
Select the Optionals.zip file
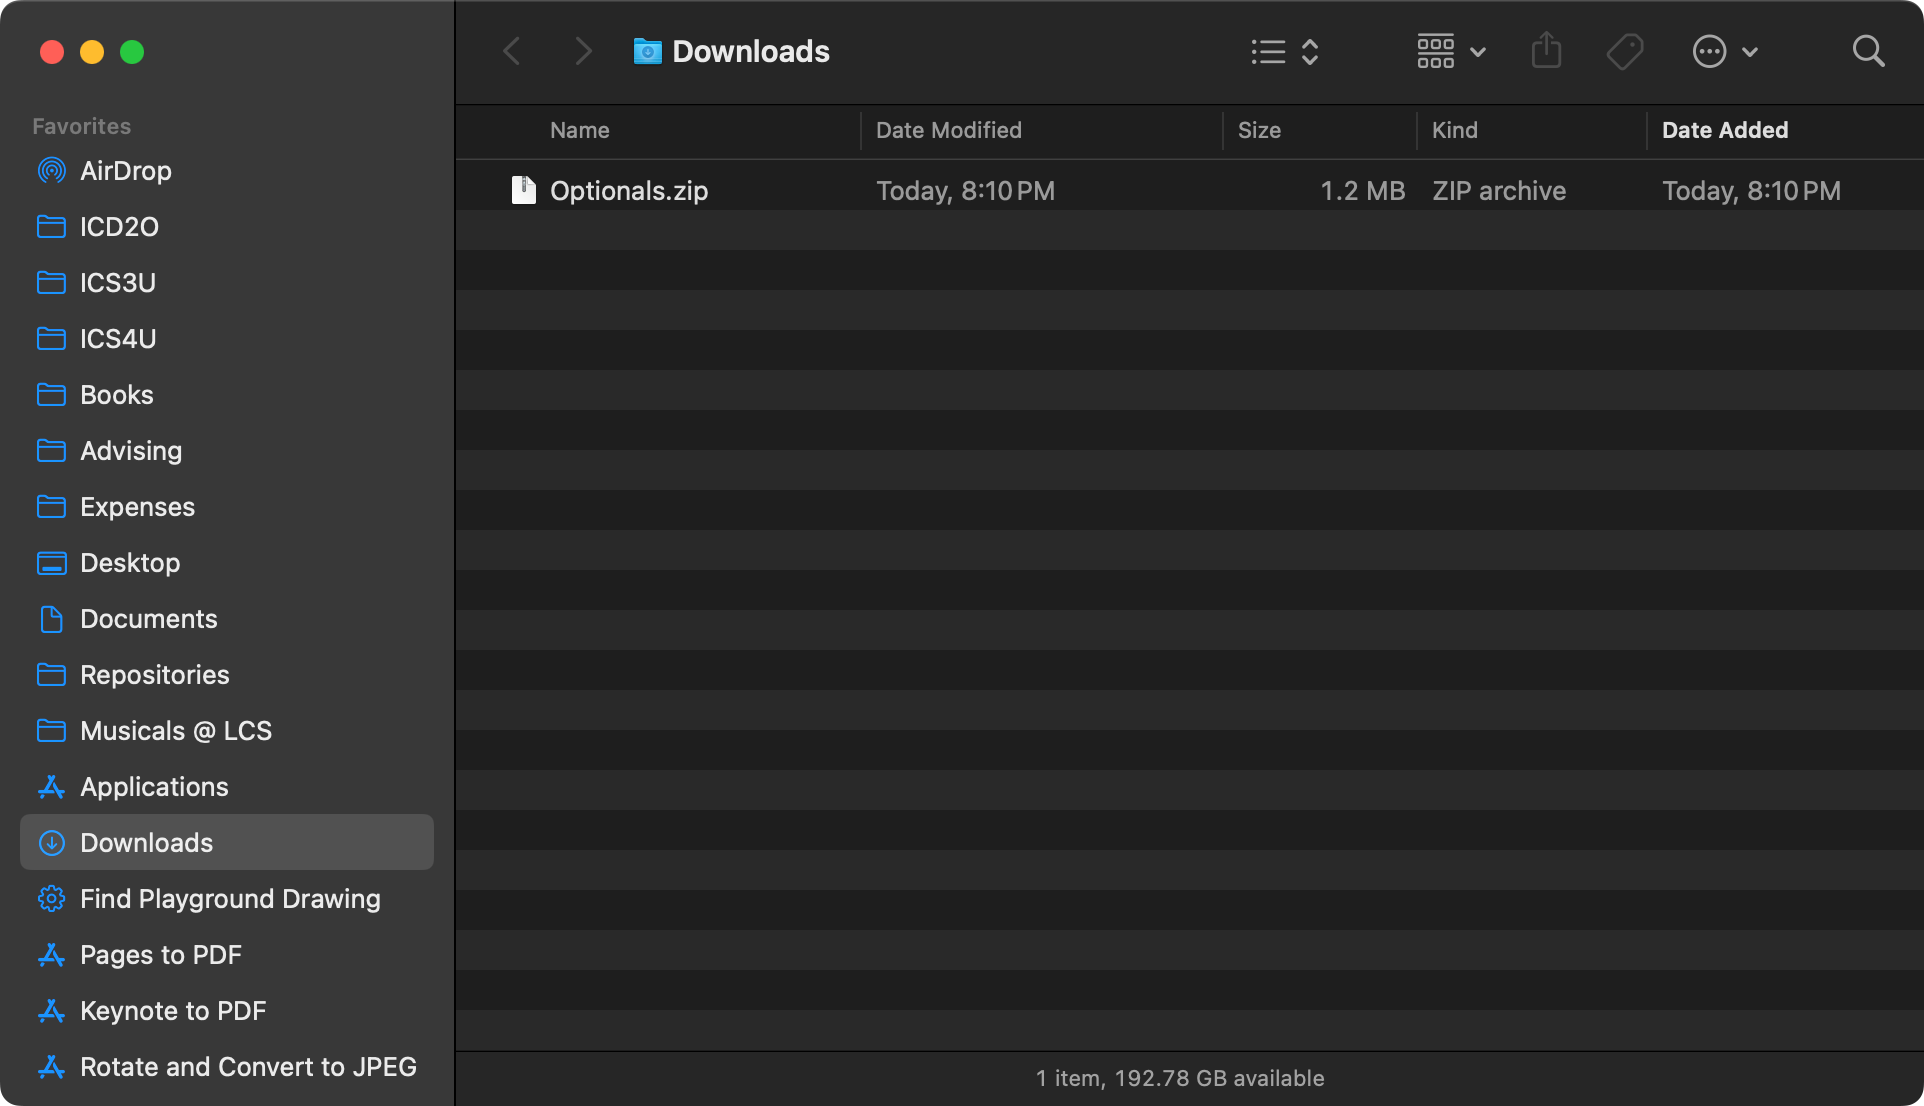click(x=629, y=190)
